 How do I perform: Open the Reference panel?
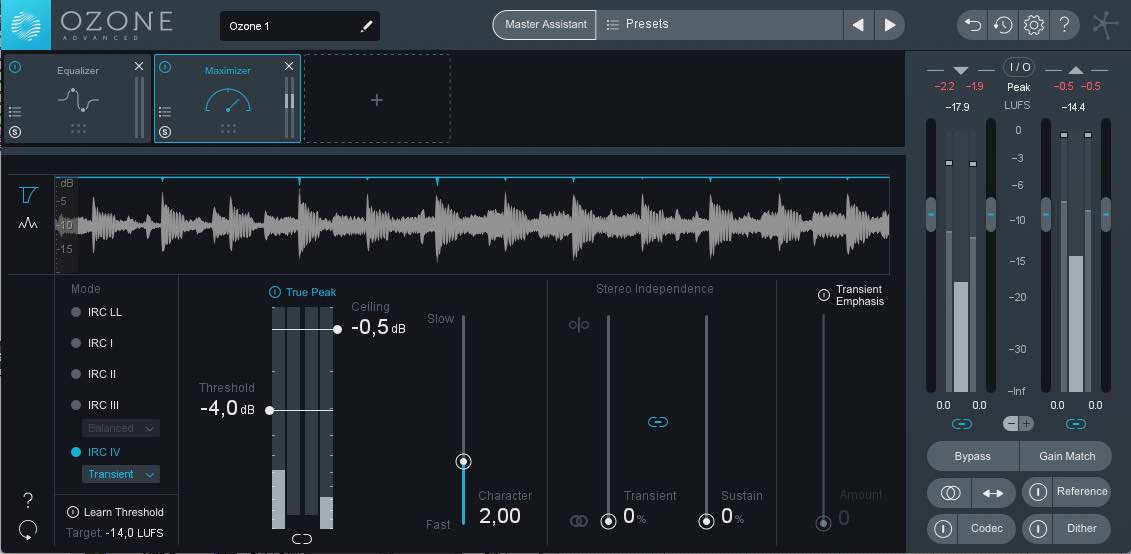pyautogui.click(x=1082, y=492)
